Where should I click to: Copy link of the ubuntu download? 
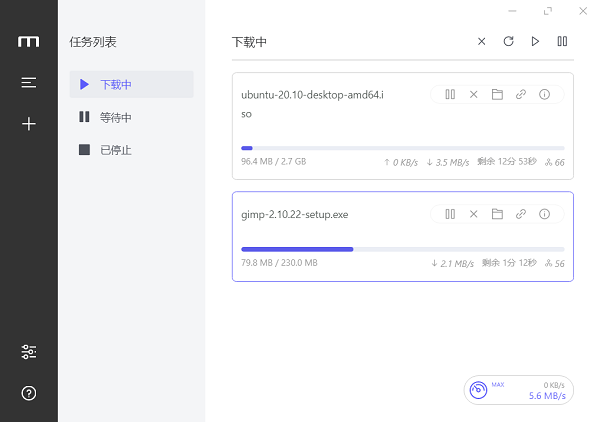[521, 94]
